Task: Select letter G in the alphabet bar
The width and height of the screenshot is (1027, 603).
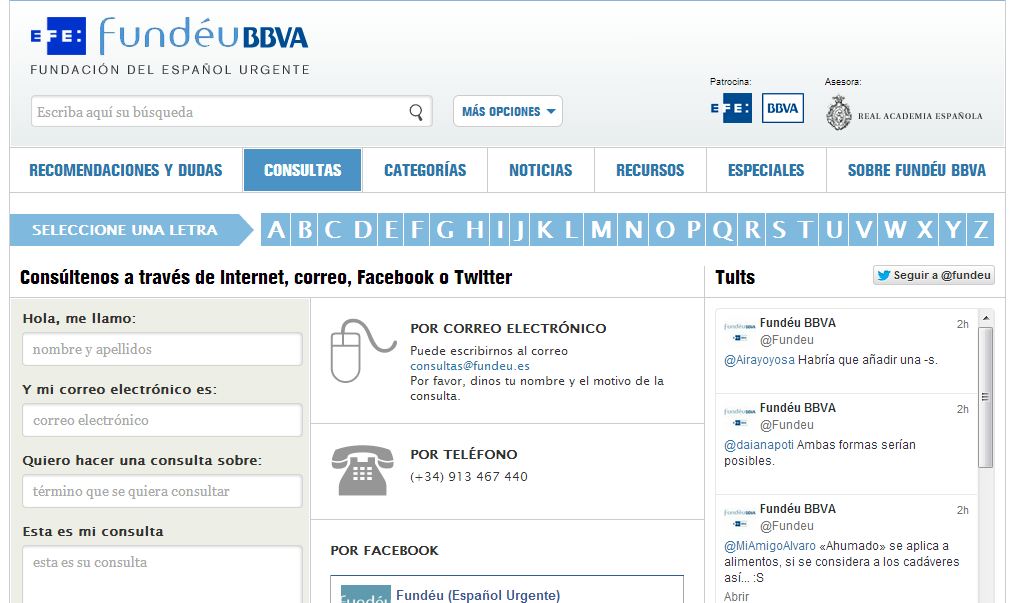Action: pyautogui.click(x=445, y=230)
